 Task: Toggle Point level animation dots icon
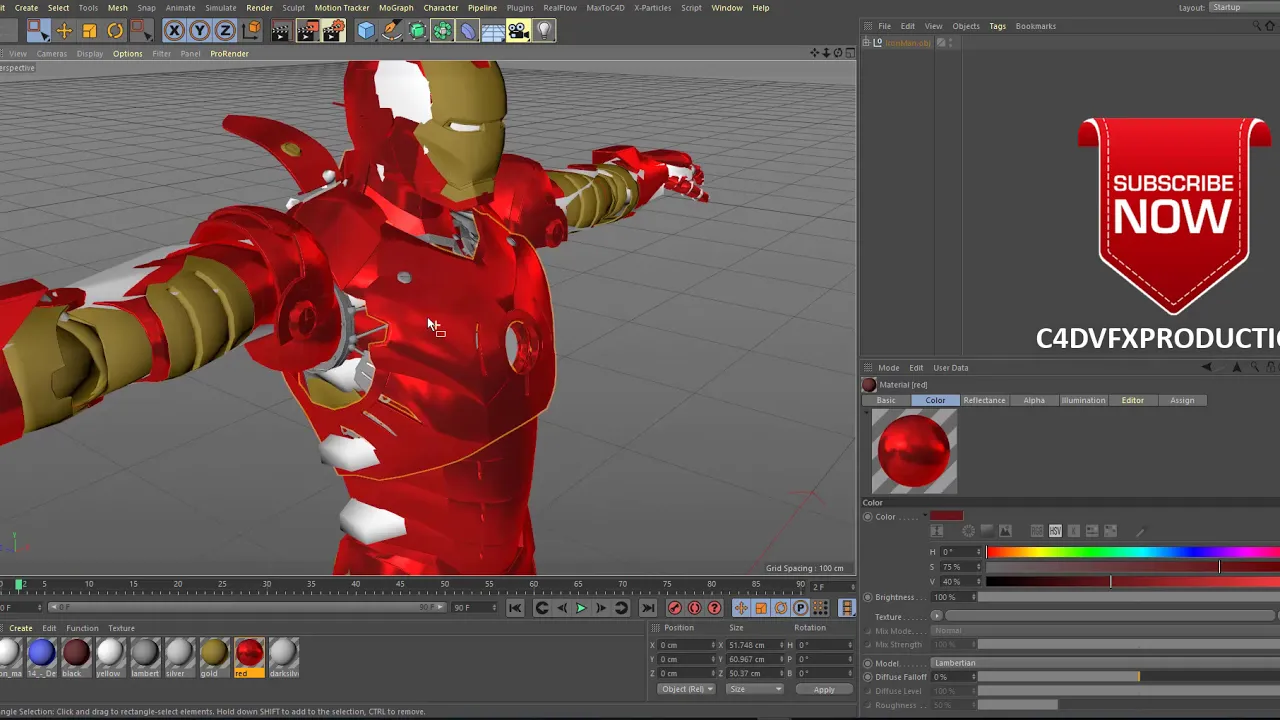click(820, 608)
